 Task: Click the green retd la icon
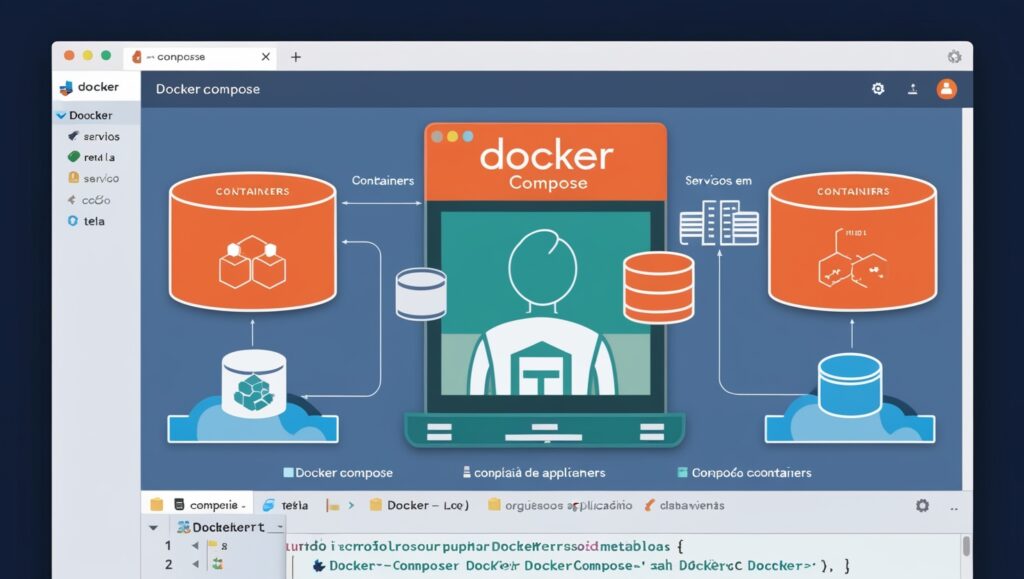[x=74, y=157]
